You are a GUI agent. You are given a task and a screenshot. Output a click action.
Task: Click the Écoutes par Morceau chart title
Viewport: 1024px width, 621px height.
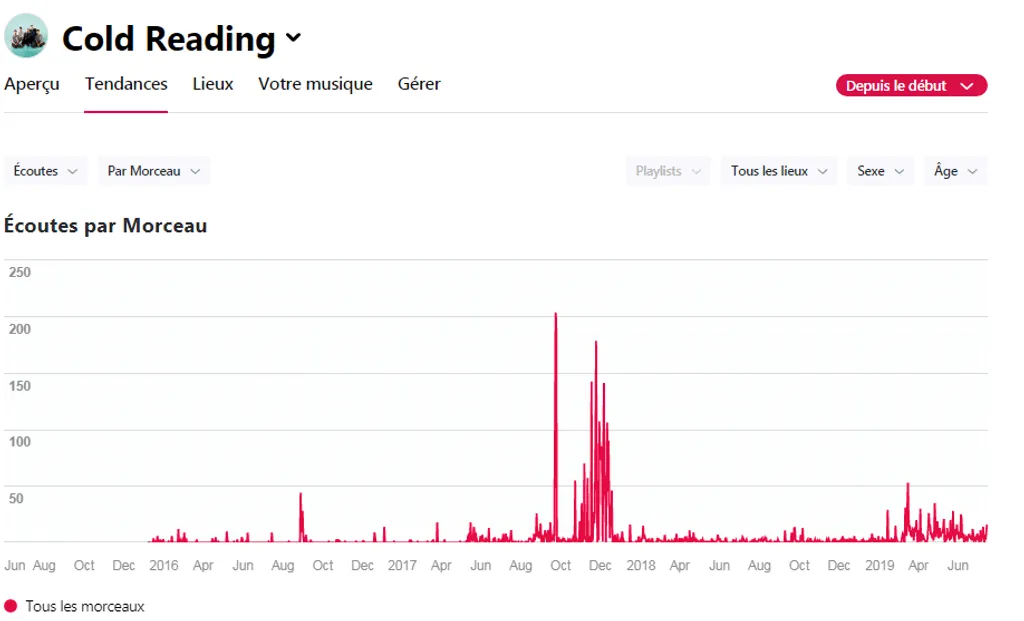(105, 225)
